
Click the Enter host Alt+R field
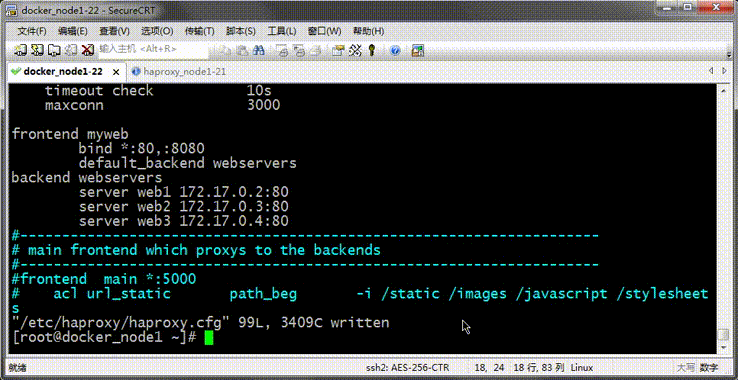tap(152, 49)
